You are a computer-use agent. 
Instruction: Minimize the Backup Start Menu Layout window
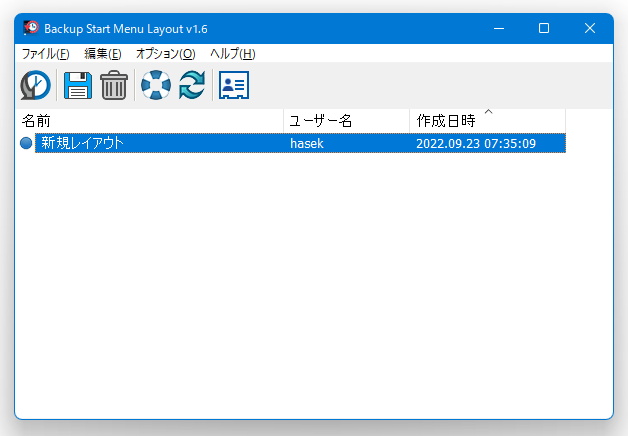tap(499, 28)
